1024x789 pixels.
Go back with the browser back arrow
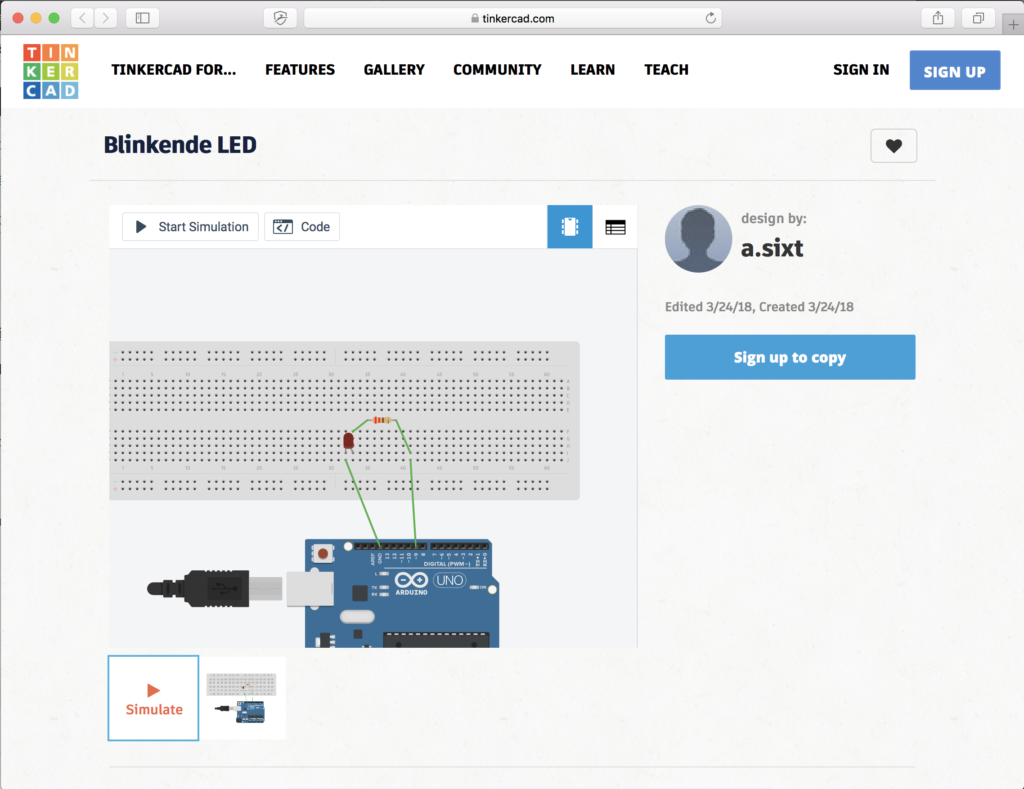[82, 18]
